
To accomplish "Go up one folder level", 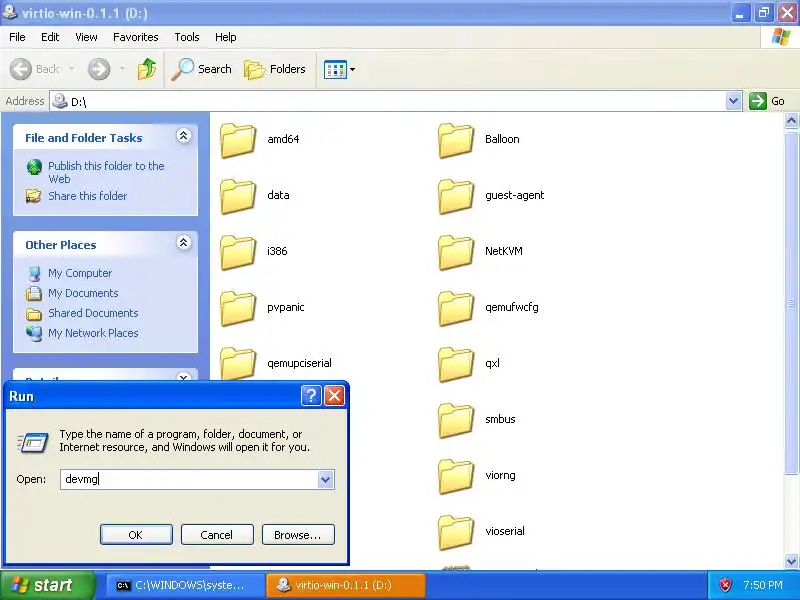I will tap(147, 69).
